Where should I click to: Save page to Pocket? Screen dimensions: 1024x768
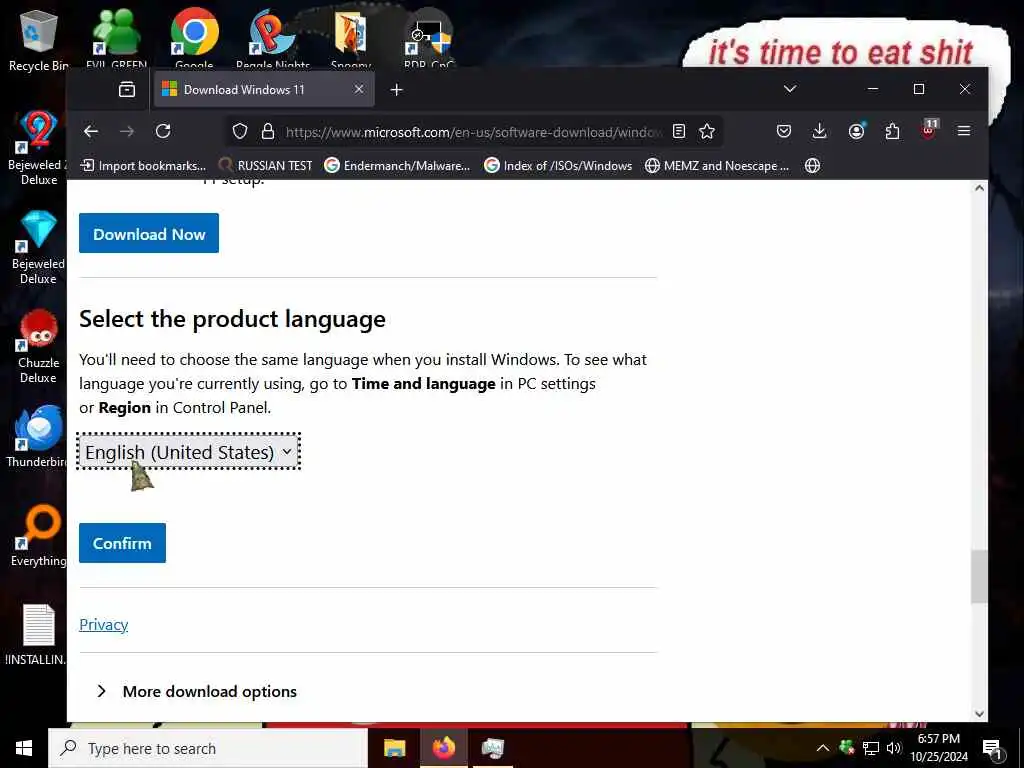pos(784,131)
